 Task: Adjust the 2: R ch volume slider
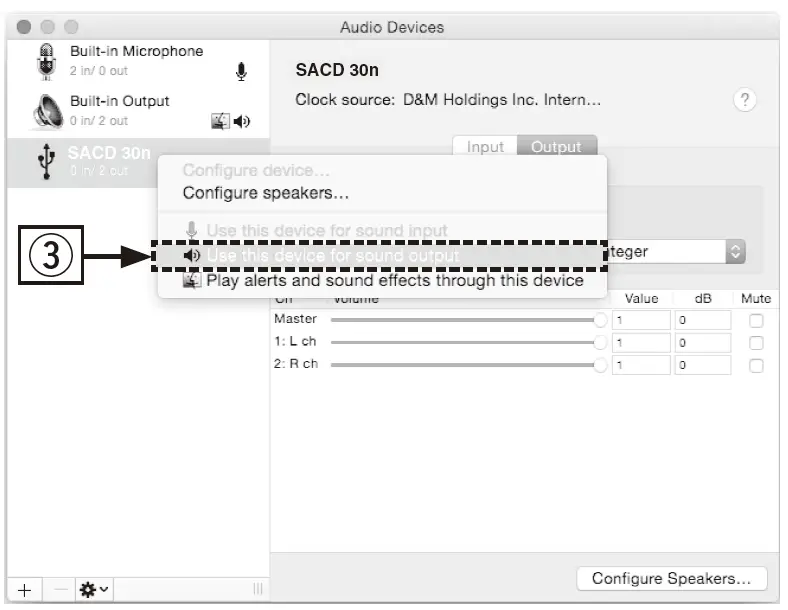coord(468,365)
